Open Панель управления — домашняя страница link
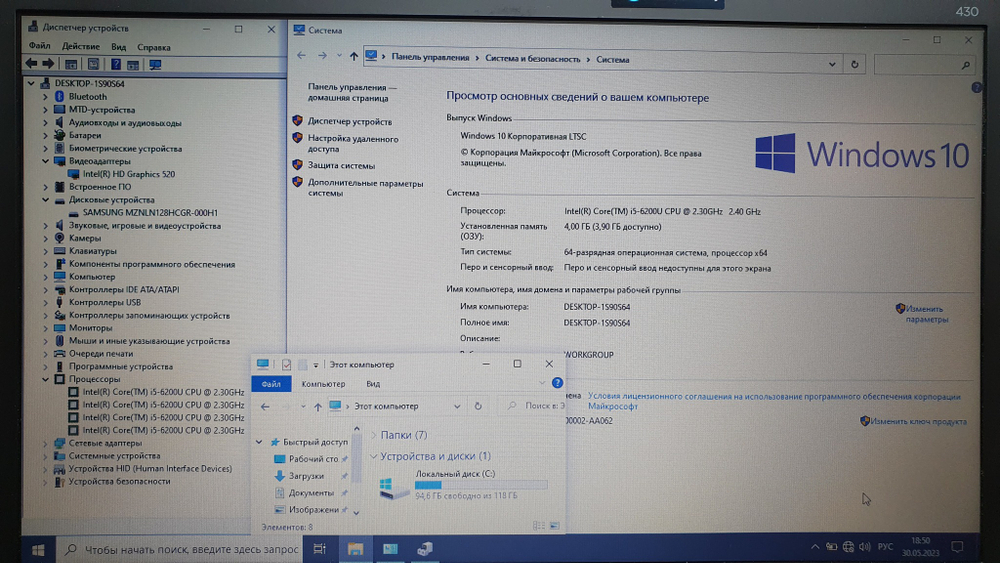Image resolution: width=1000 pixels, height=563 pixels. pos(352,92)
